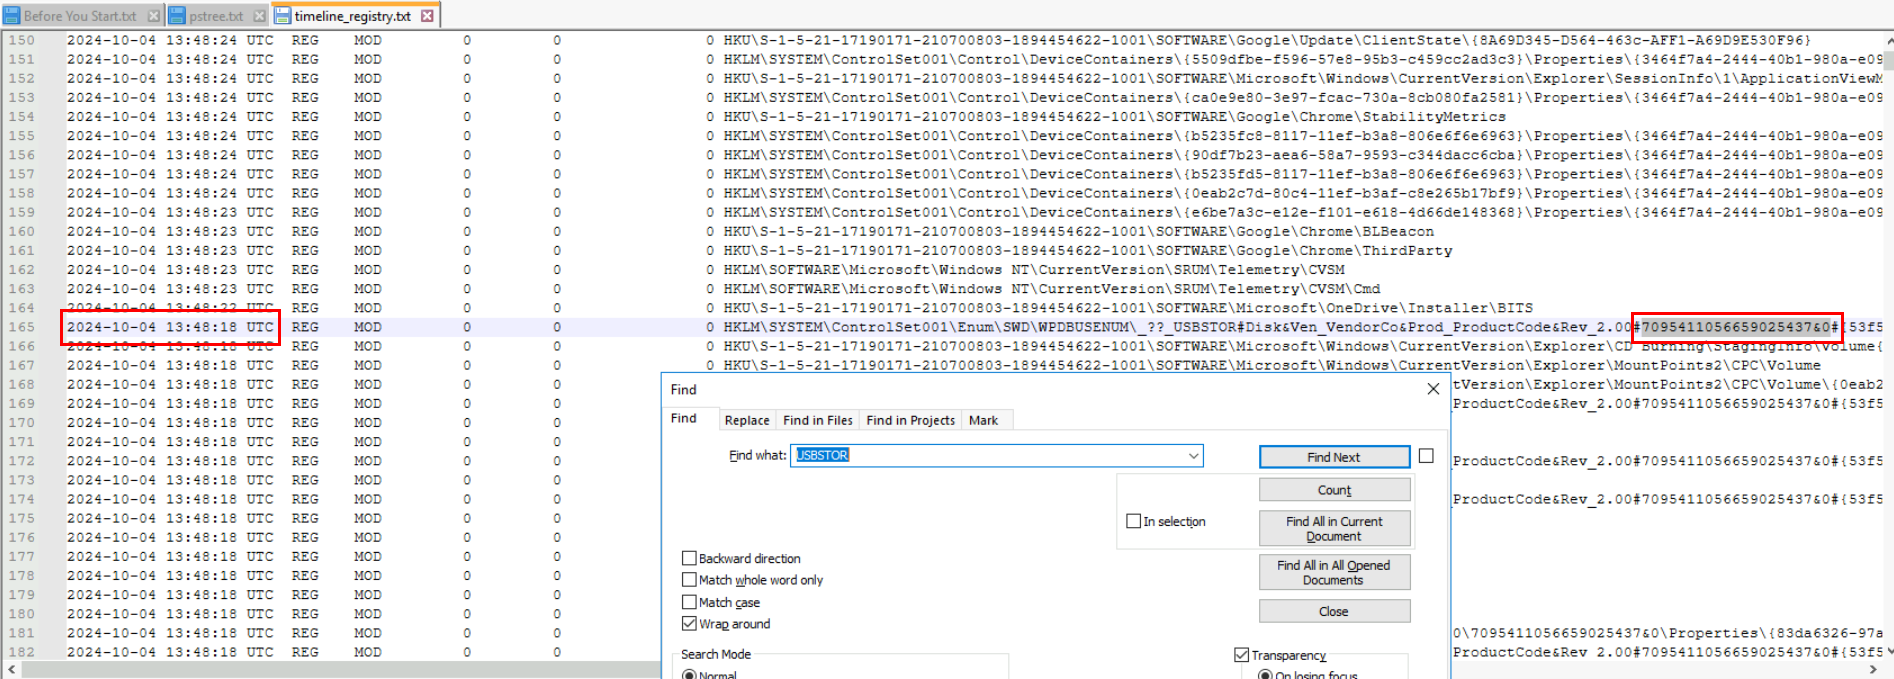Open the Find in Files tab
This screenshot has height=679, width=1894.
tap(818, 420)
